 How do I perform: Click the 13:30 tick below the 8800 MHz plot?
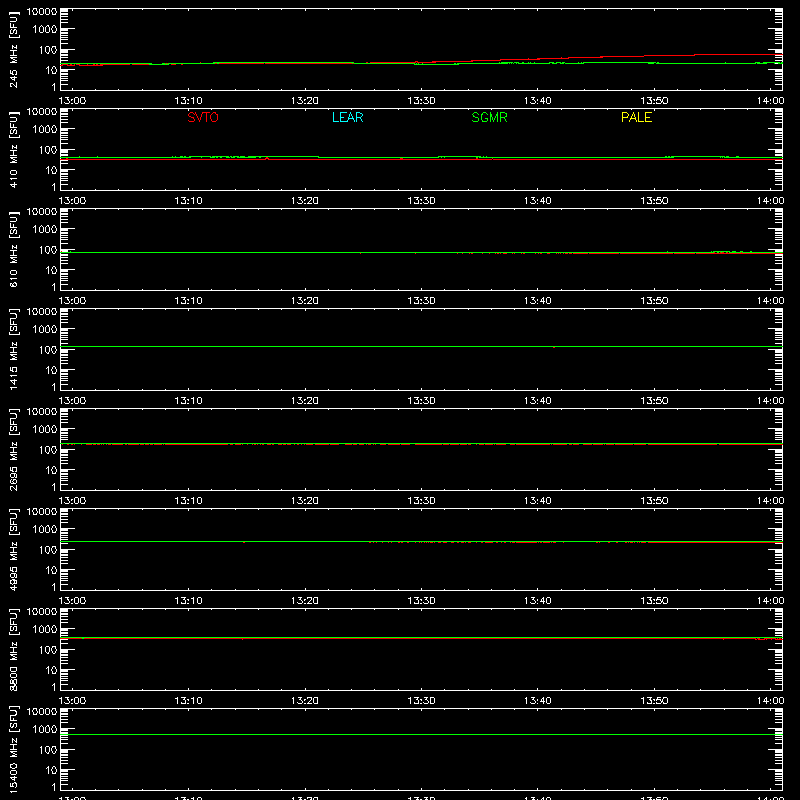[x=421, y=701]
